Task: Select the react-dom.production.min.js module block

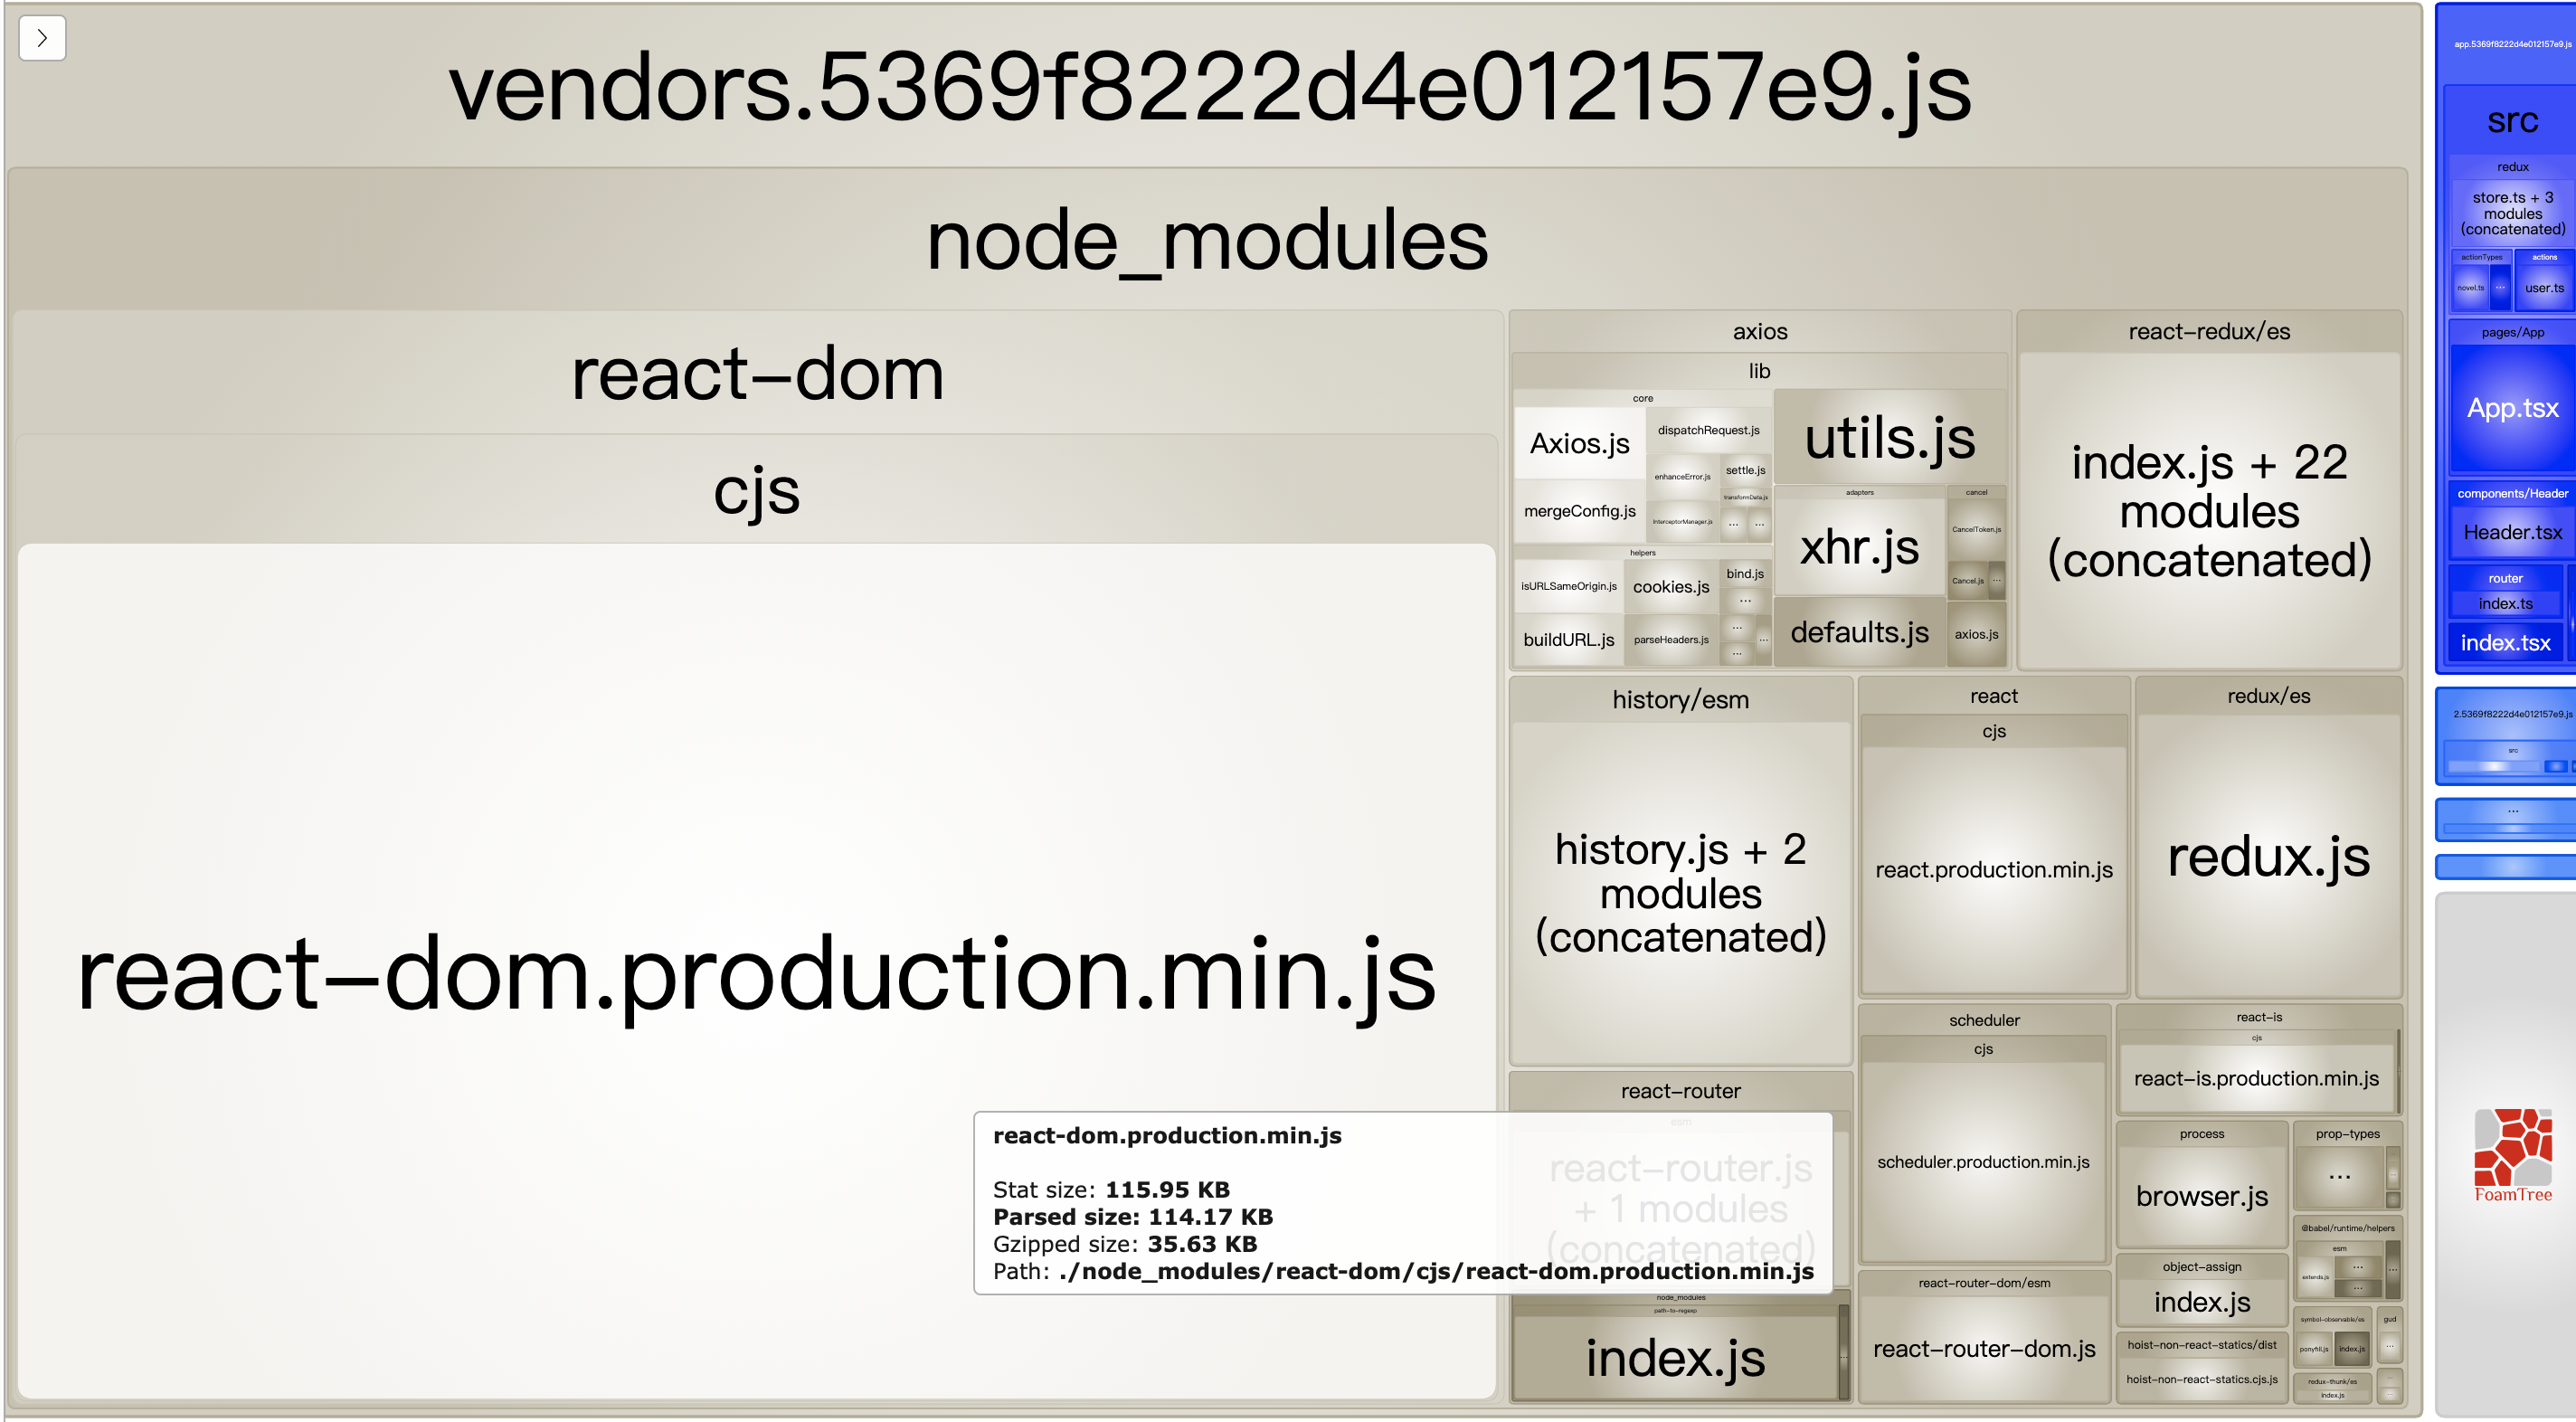Action: coord(757,971)
